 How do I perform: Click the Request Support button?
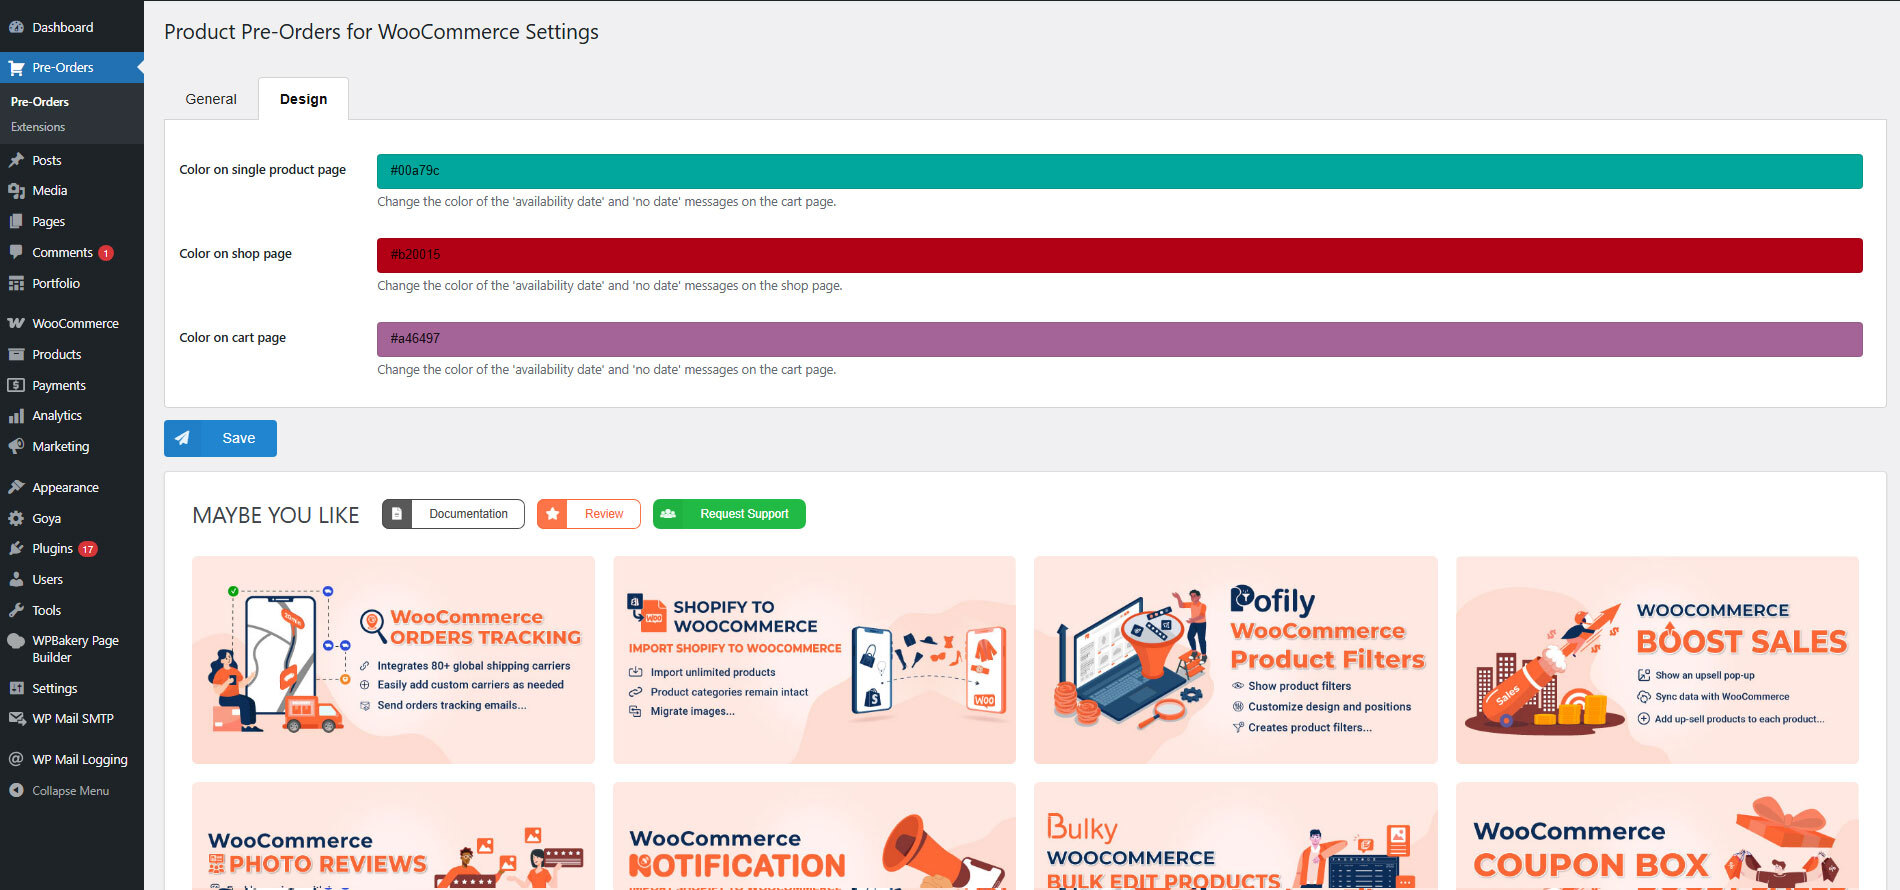tap(729, 514)
